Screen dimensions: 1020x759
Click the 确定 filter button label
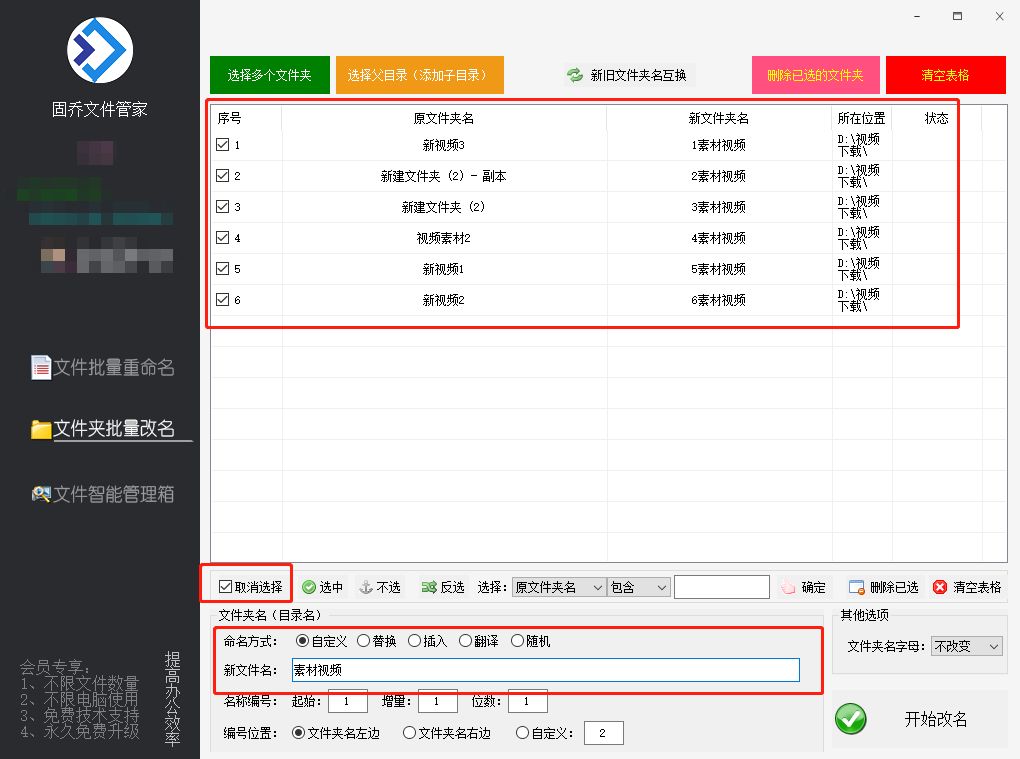click(813, 587)
